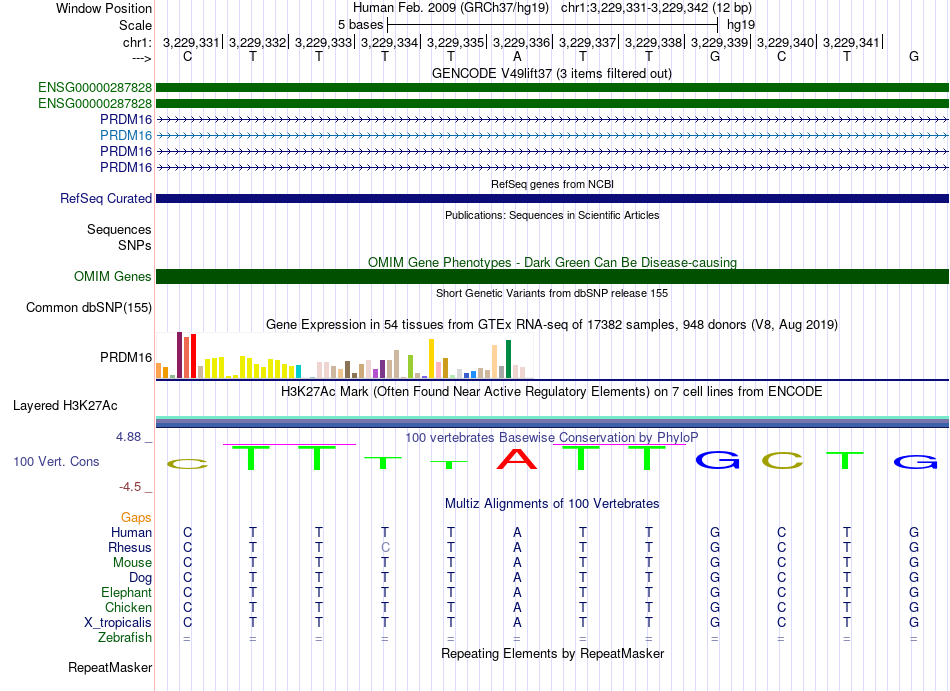Click the chr1:3,229,331-3,229,342 (12 bp) range text
Image resolution: width=950 pixels, height=691 pixels.
(656, 8)
